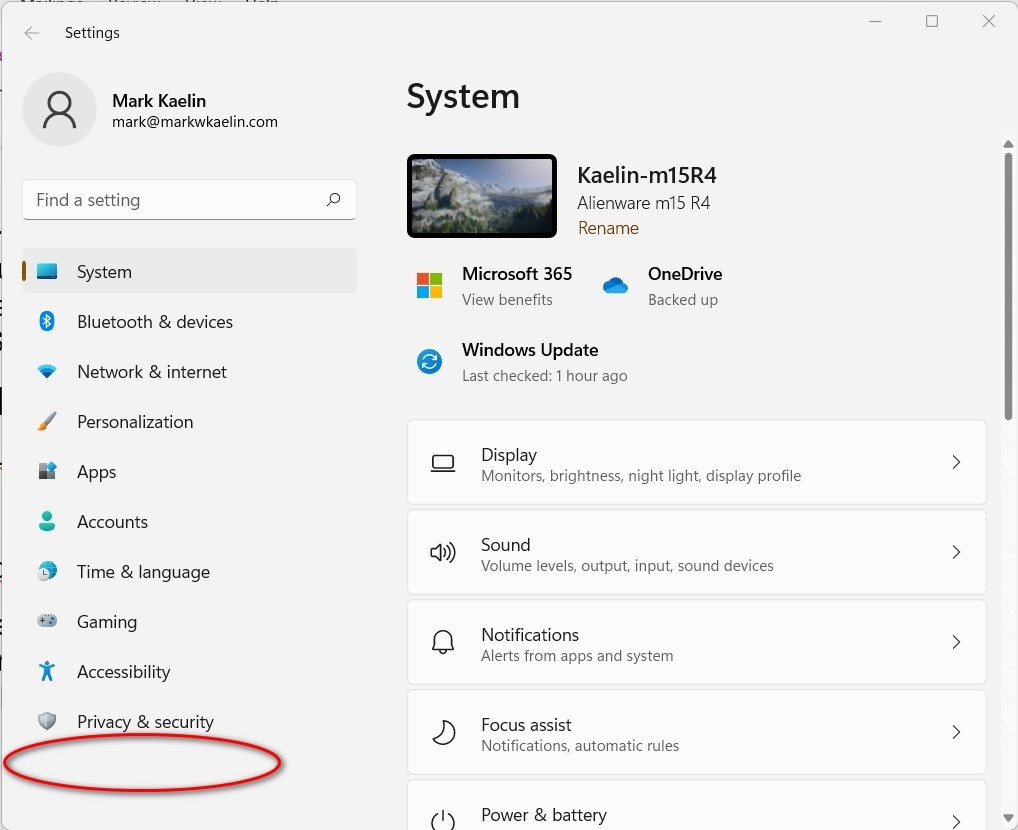Click the Find a setting search box
Viewport: 1018px width, 830px height.
(x=189, y=200)
